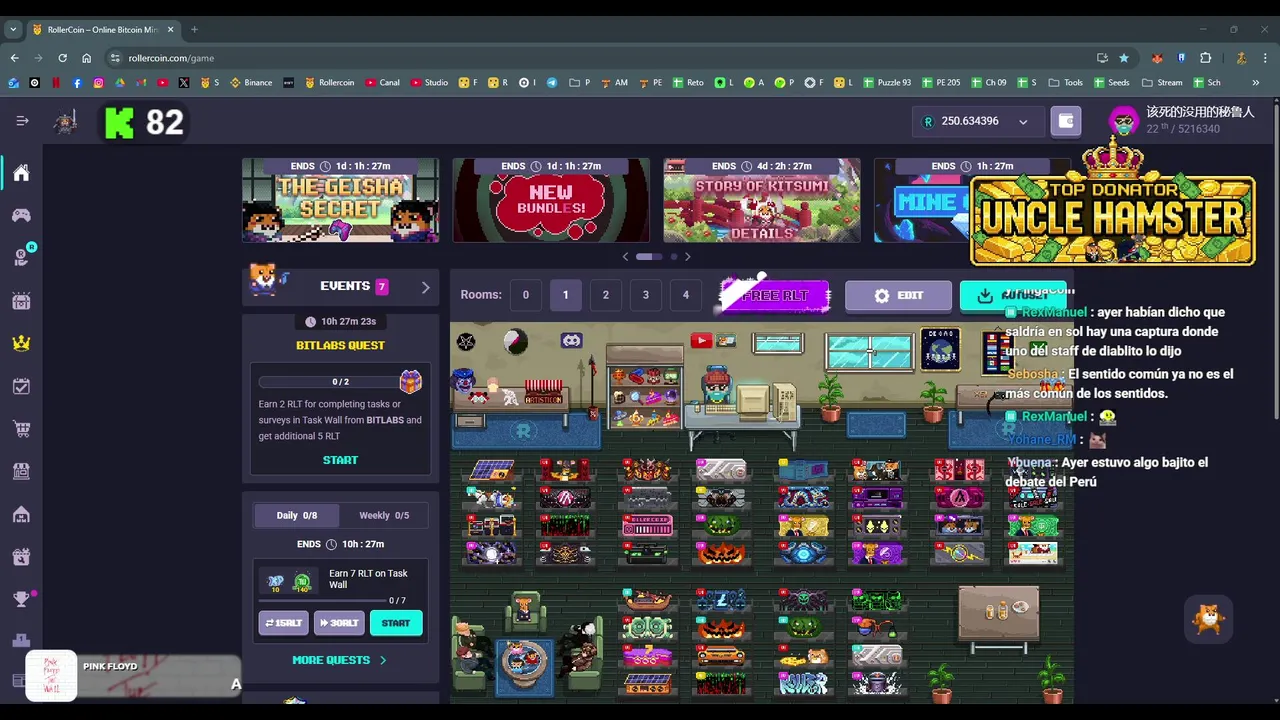Viewport: 1280px width, 720px height.
Task: Click the YouTube icon on the room wall
Action: click(x=701, y=341)
